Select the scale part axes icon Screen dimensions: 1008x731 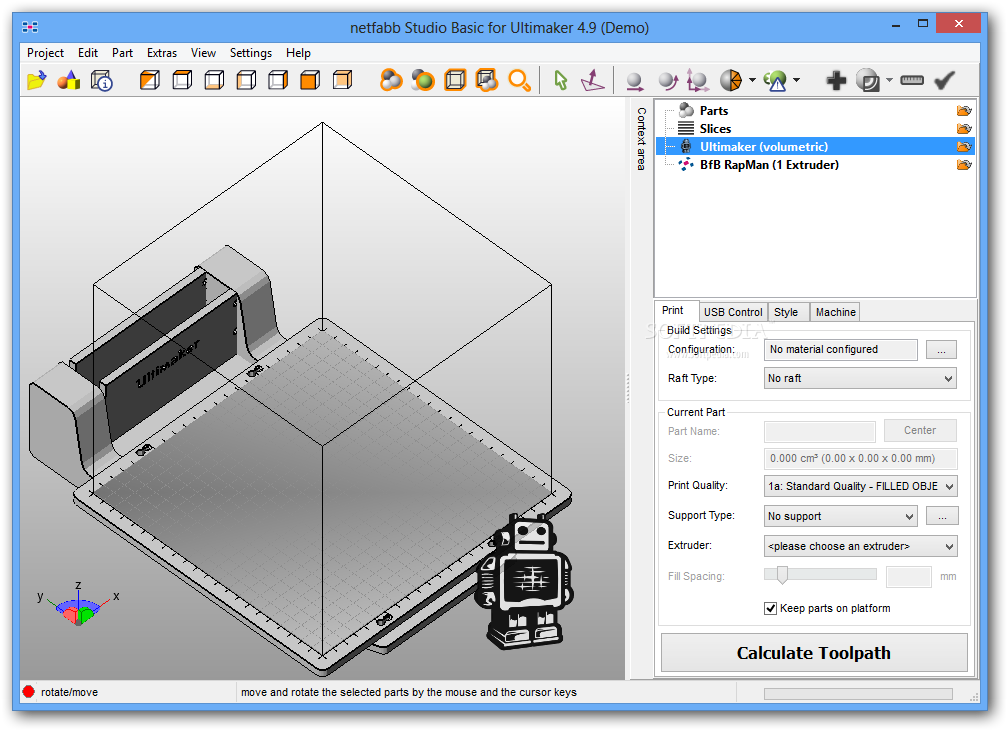pos(698,80)
